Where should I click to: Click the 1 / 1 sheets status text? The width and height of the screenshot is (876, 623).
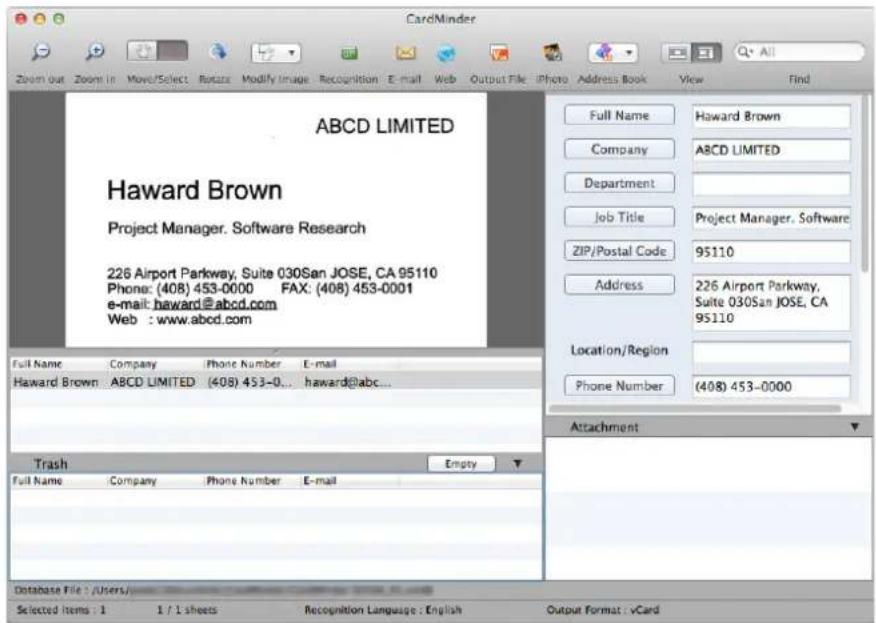coord(187,610)
